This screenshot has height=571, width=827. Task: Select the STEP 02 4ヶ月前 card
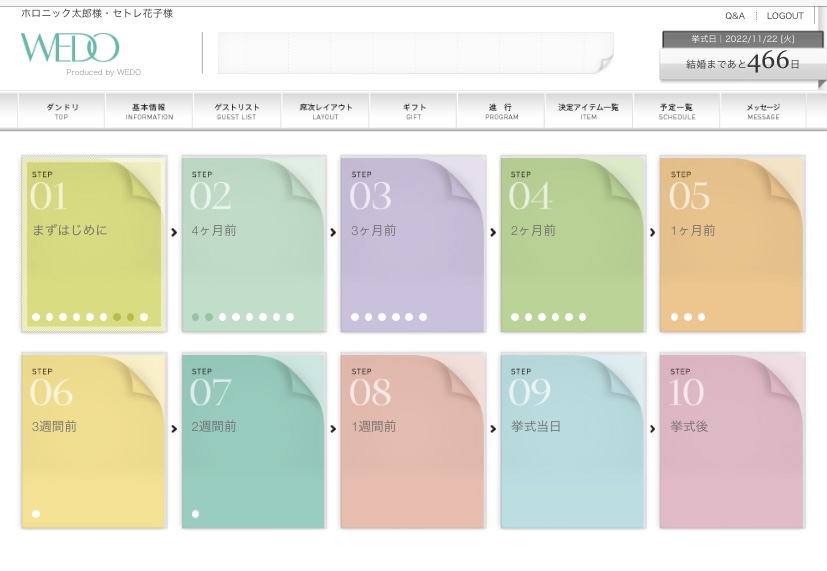coord(253,244)
